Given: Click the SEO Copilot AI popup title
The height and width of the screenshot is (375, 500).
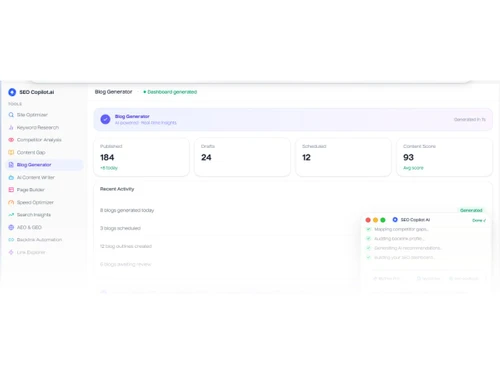Looking at the screenshot, I should pyautogui.click(x=415, y=220).
